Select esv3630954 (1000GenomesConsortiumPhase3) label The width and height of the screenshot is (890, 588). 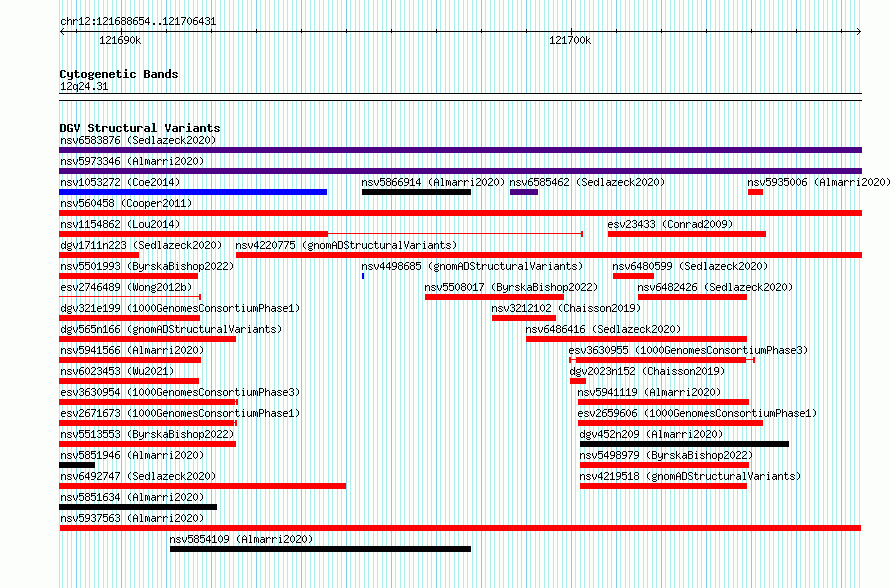180,392
